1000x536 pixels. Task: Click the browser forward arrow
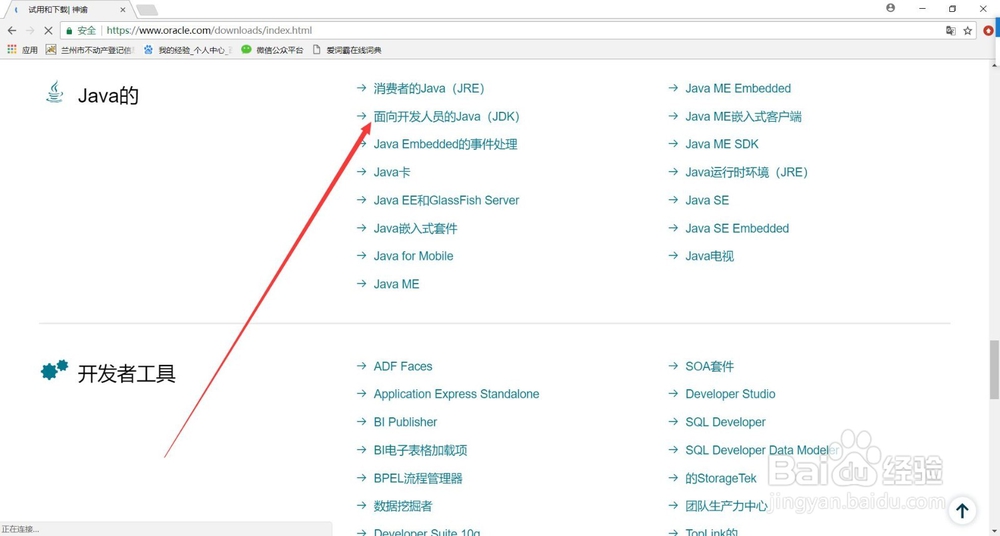pyautogui.click(x=30, y=30)
